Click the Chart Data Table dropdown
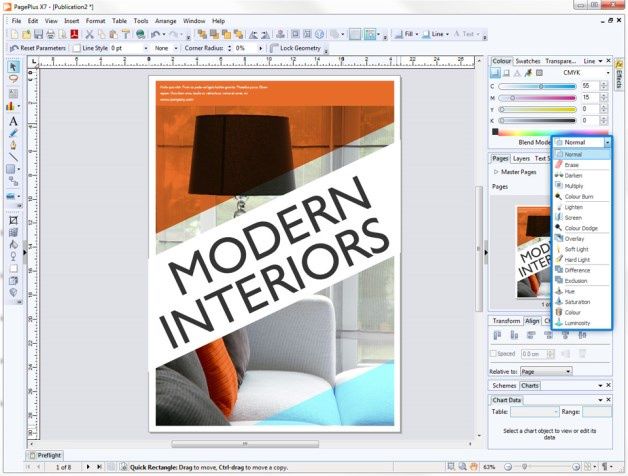This screenshot has width=628, height=476. (535, 411)
